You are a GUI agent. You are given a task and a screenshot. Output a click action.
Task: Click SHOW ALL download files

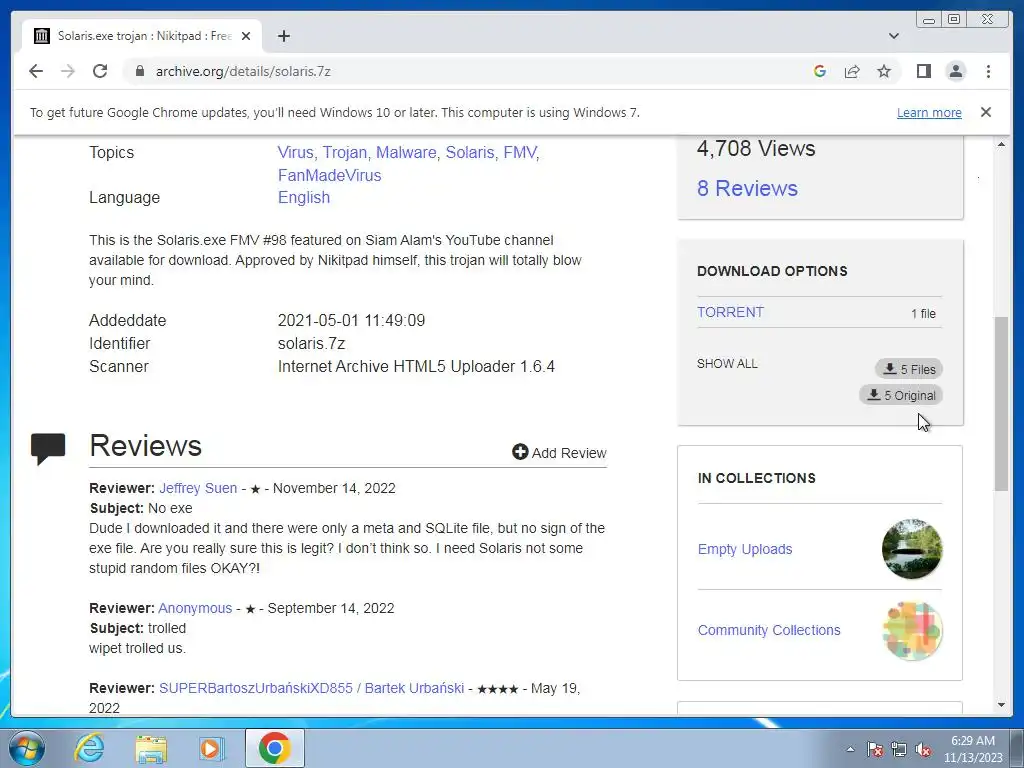point(727,364)
